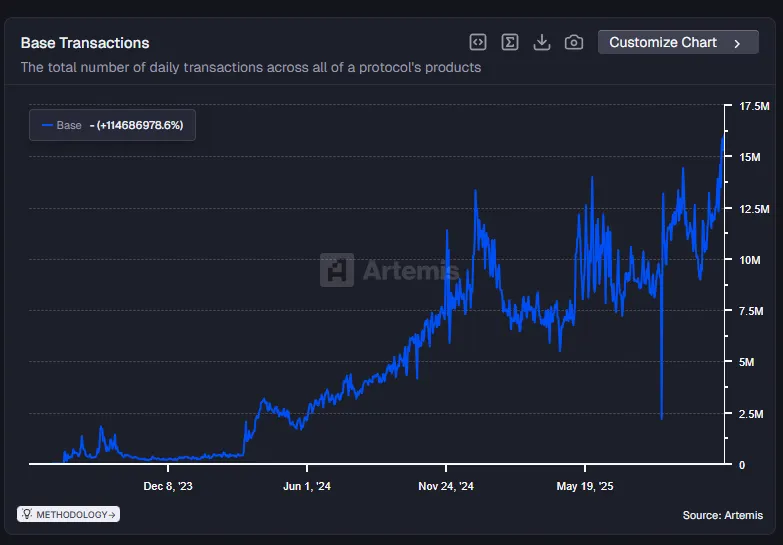Click the sigma aggregate icon
The image size is (783, 545).
pyautogui.click(x=510, y=42)
